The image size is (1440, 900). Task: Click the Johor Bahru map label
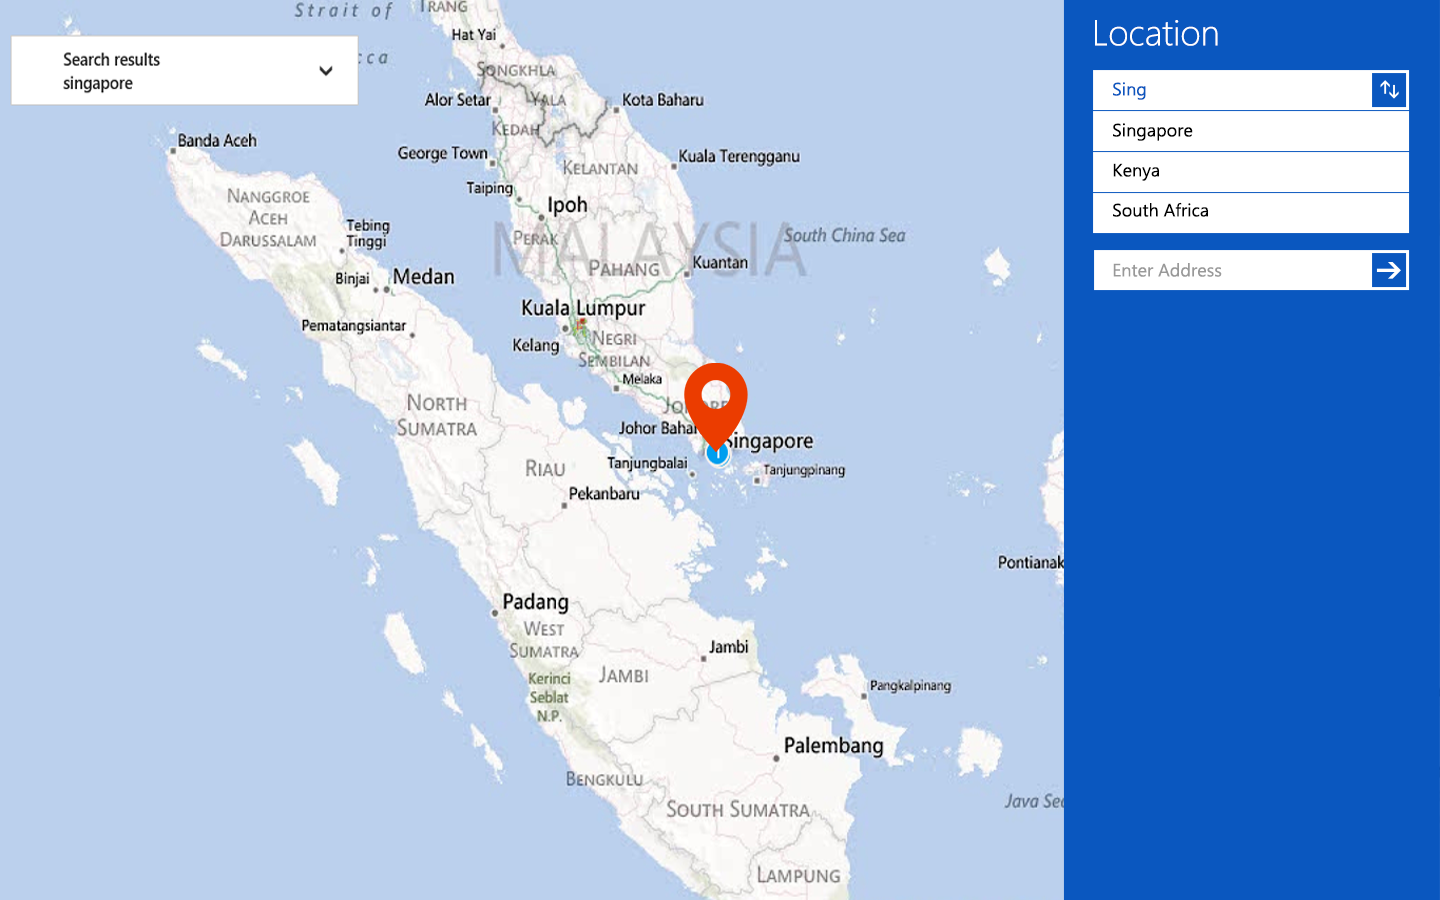(x=657, y=428)
